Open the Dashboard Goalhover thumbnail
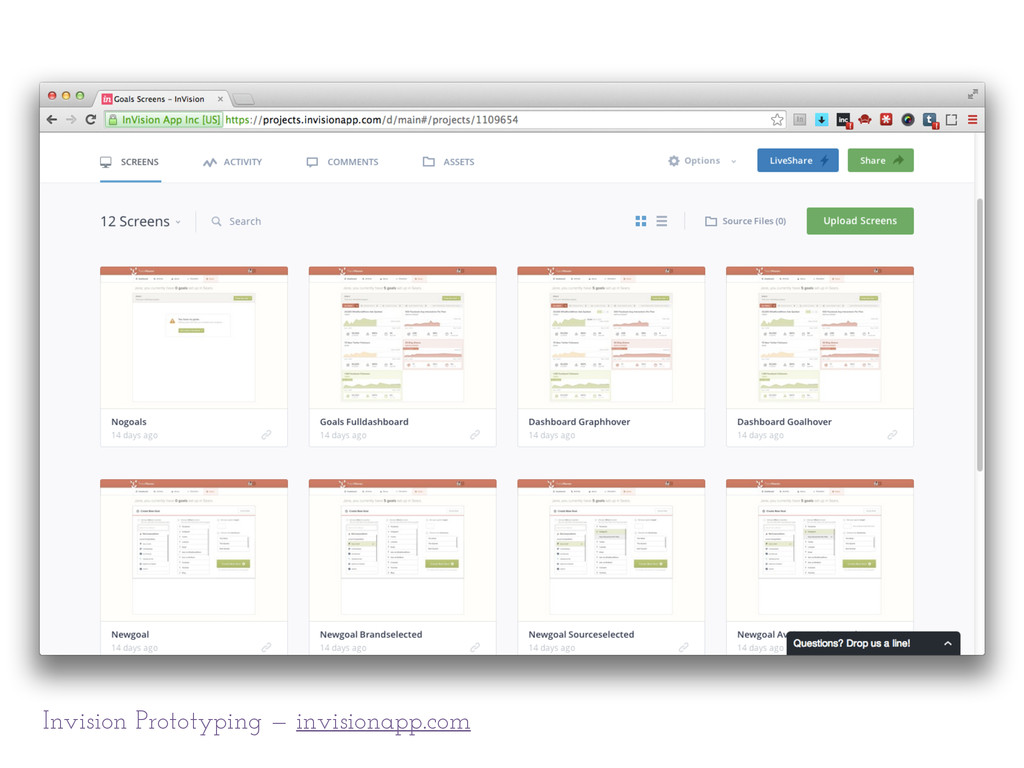 [820, 337]
